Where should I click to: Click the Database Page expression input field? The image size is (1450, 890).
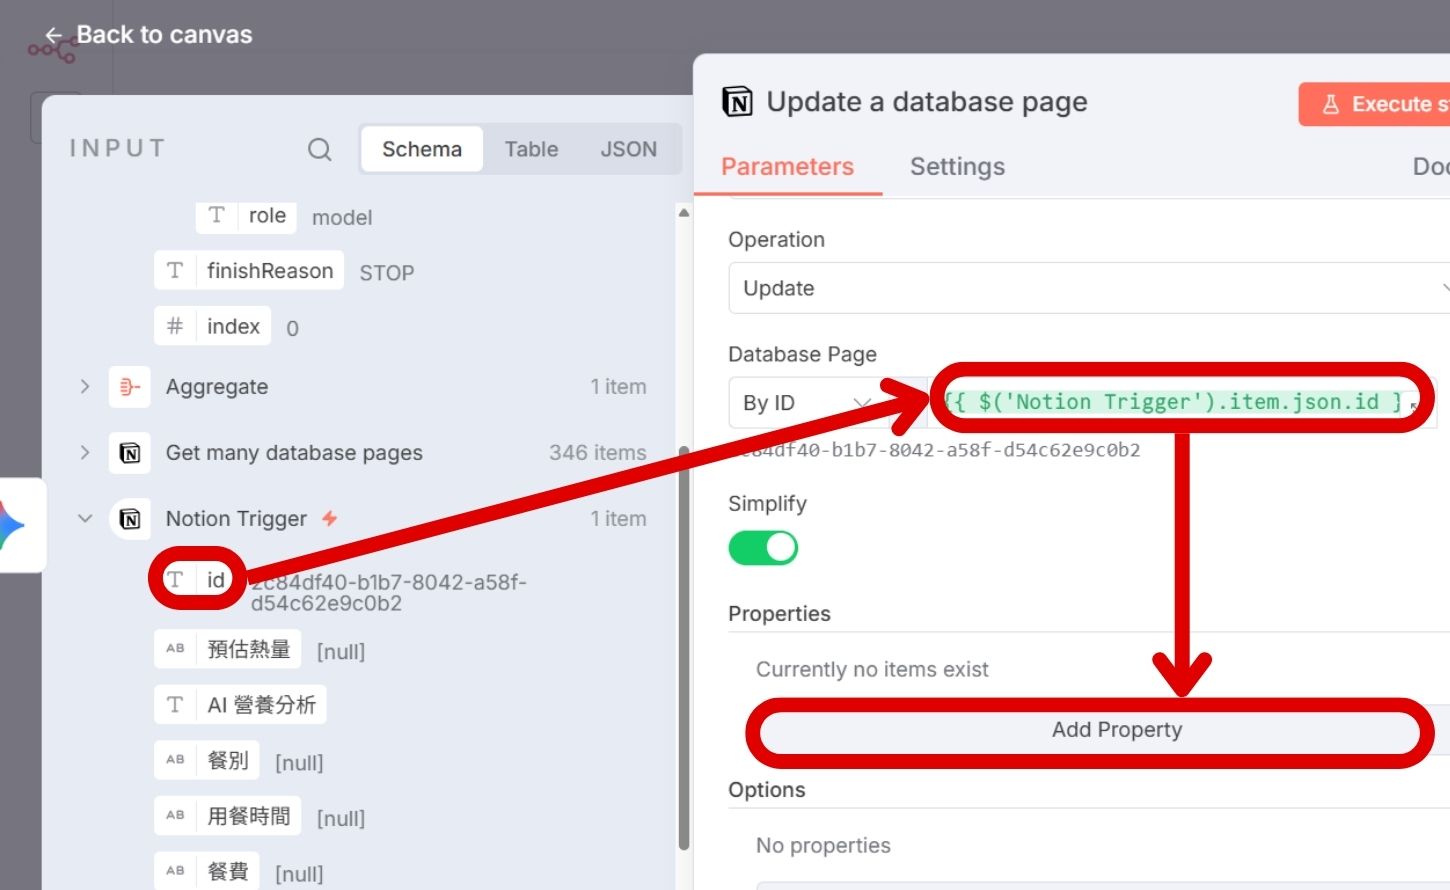1175,402
